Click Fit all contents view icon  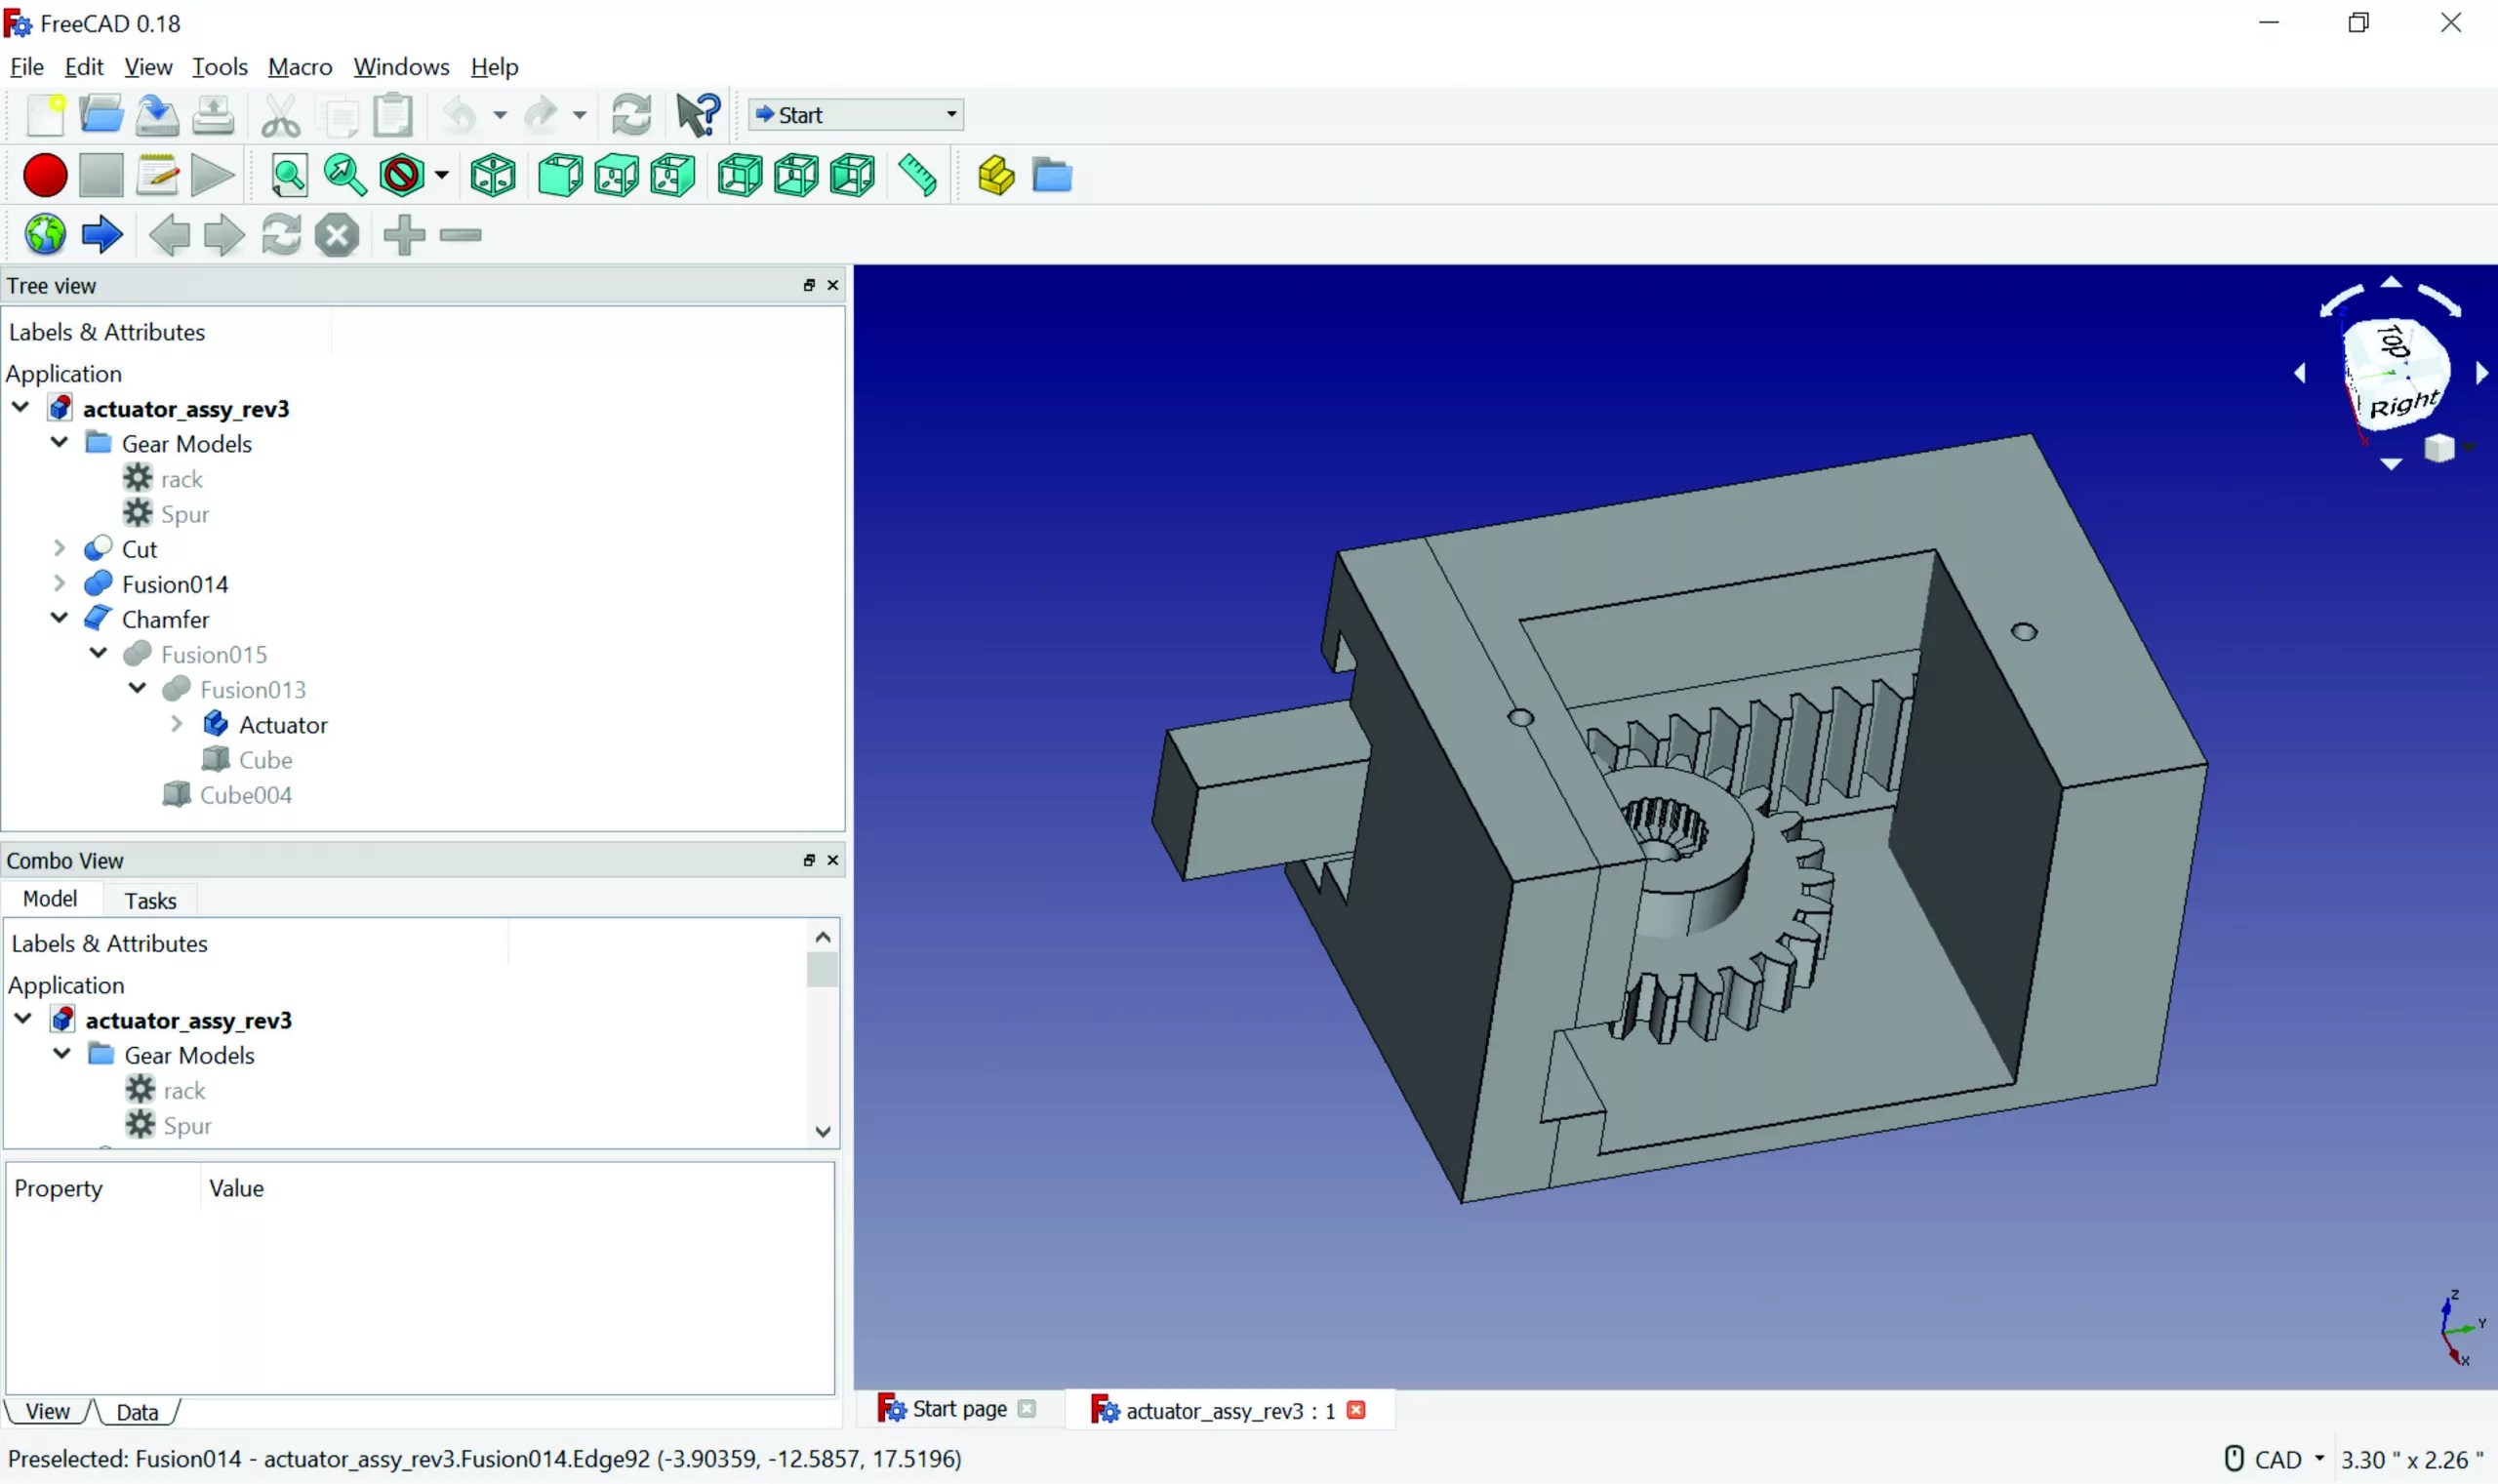[x=289, y=176]
